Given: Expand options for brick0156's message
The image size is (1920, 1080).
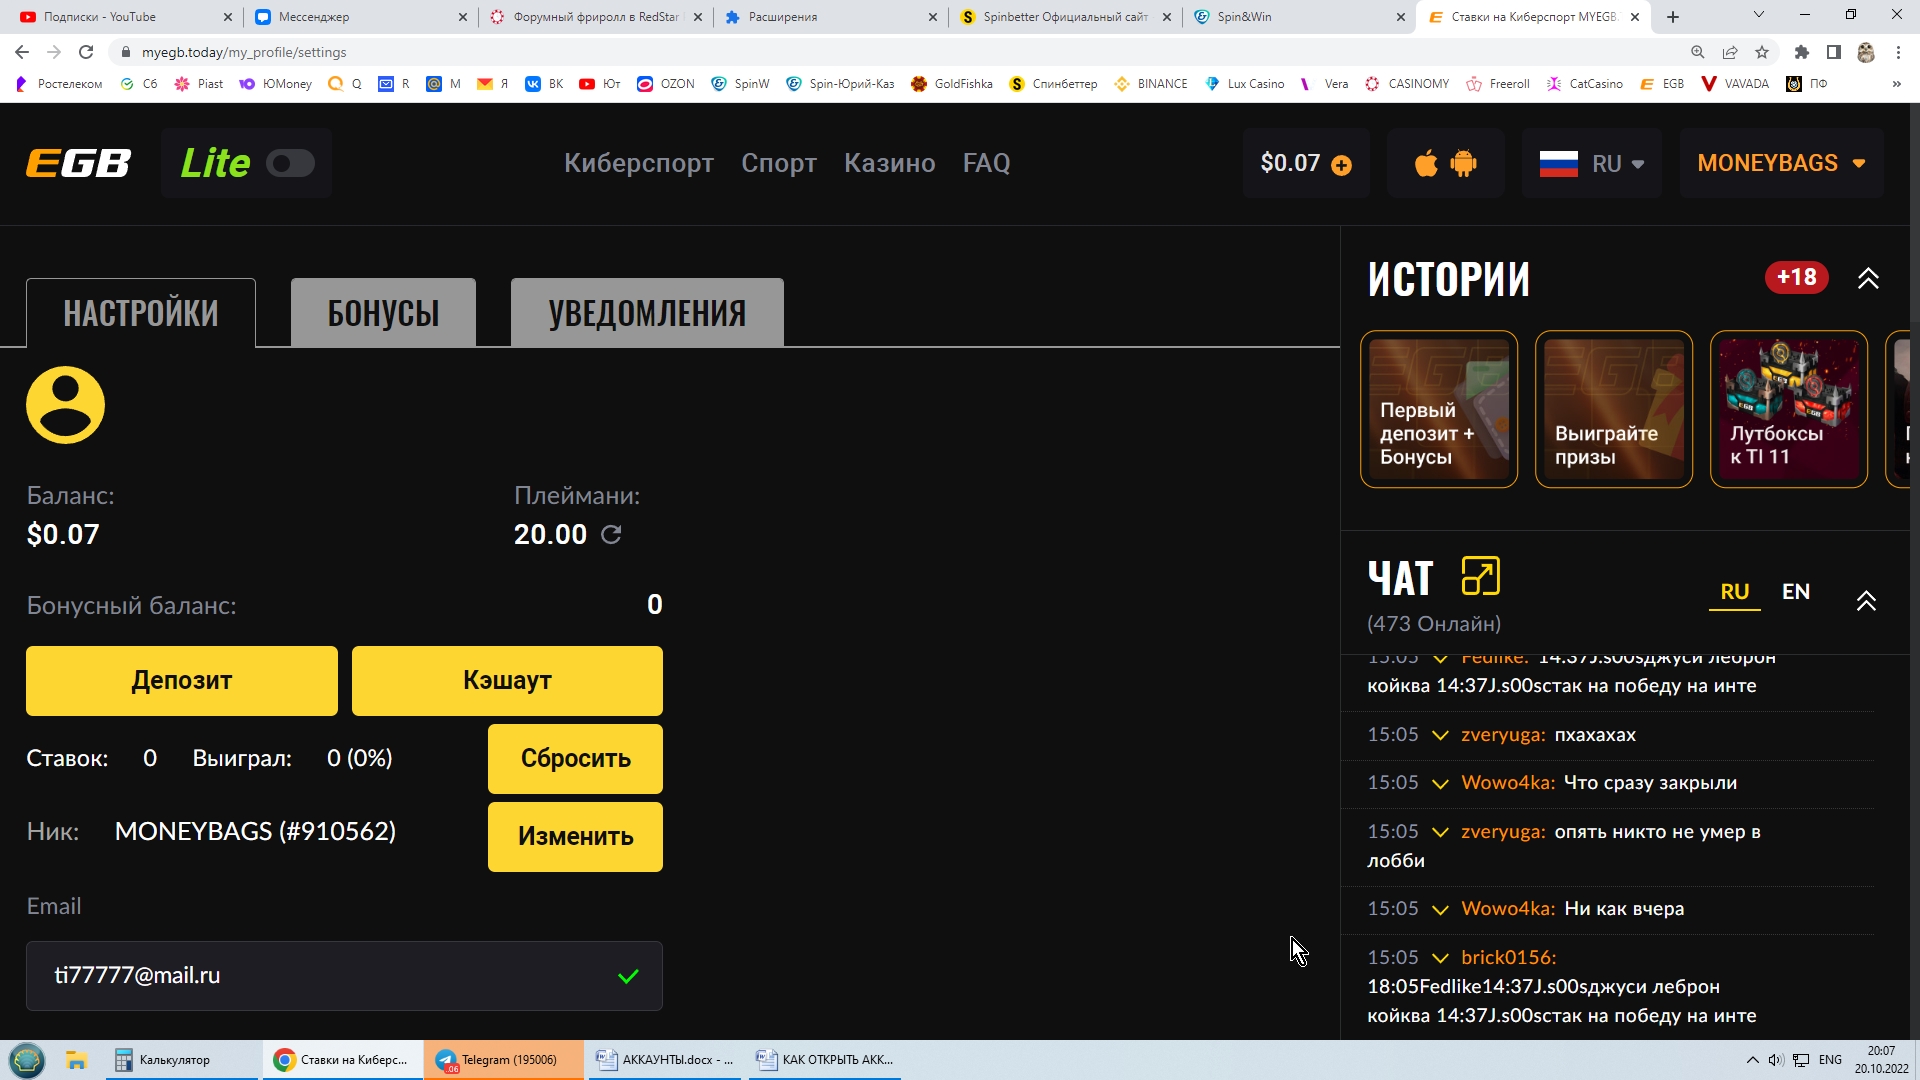Looking at the screenshot, I should 1440,959.
